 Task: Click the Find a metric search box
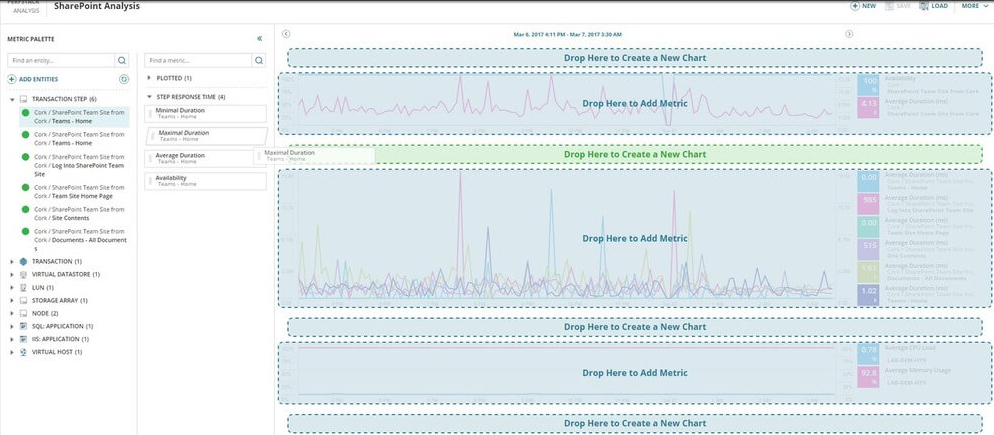pyautogui.click(x=198, y=60)
